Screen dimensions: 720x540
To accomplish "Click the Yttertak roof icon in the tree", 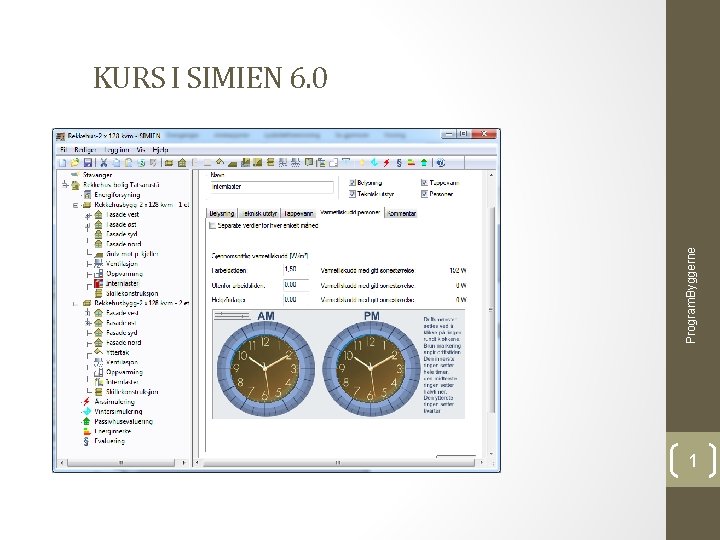I will tap(98, 352).
